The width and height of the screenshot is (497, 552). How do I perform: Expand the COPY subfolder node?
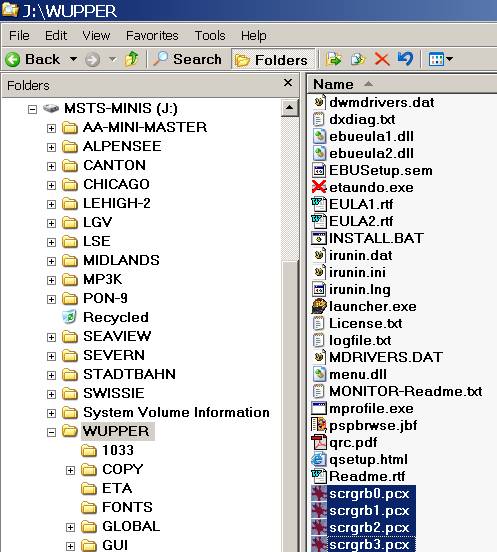(70, 471)
